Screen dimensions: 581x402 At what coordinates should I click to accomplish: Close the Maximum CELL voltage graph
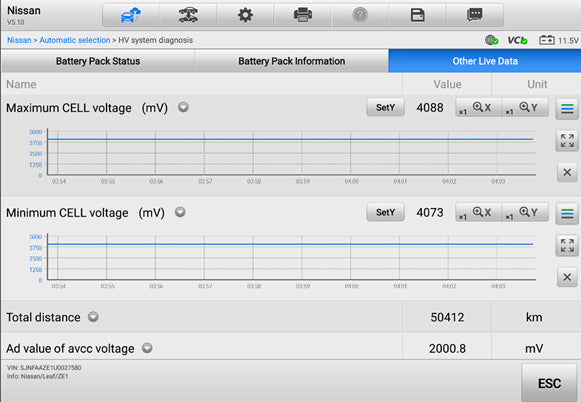point(567,172)
